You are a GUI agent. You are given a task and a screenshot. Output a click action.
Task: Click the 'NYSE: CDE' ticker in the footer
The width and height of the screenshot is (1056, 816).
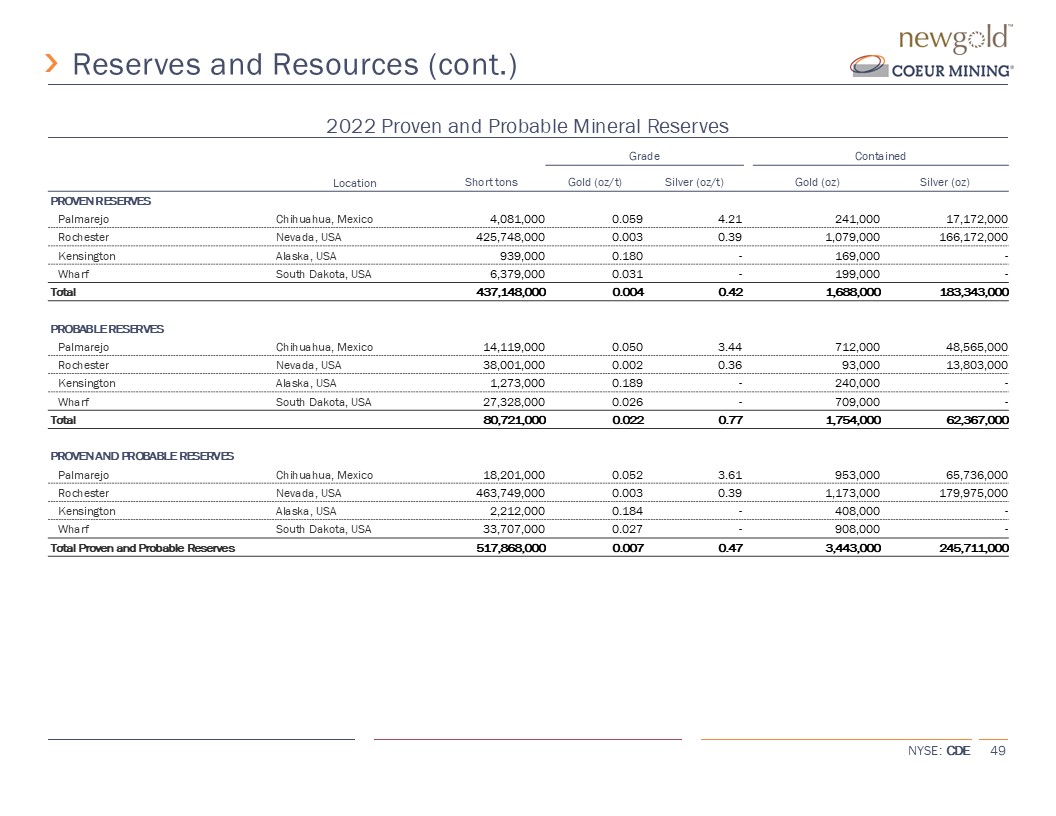pyautogui.click(x=939, y=751)
